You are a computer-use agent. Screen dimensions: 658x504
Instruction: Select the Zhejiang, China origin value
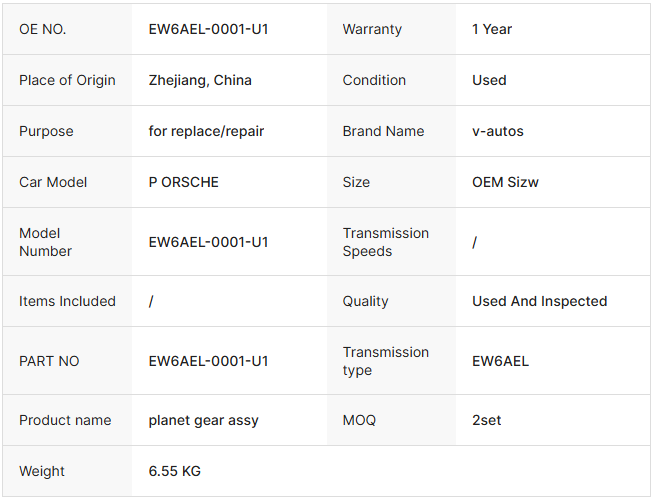point(200,80)
